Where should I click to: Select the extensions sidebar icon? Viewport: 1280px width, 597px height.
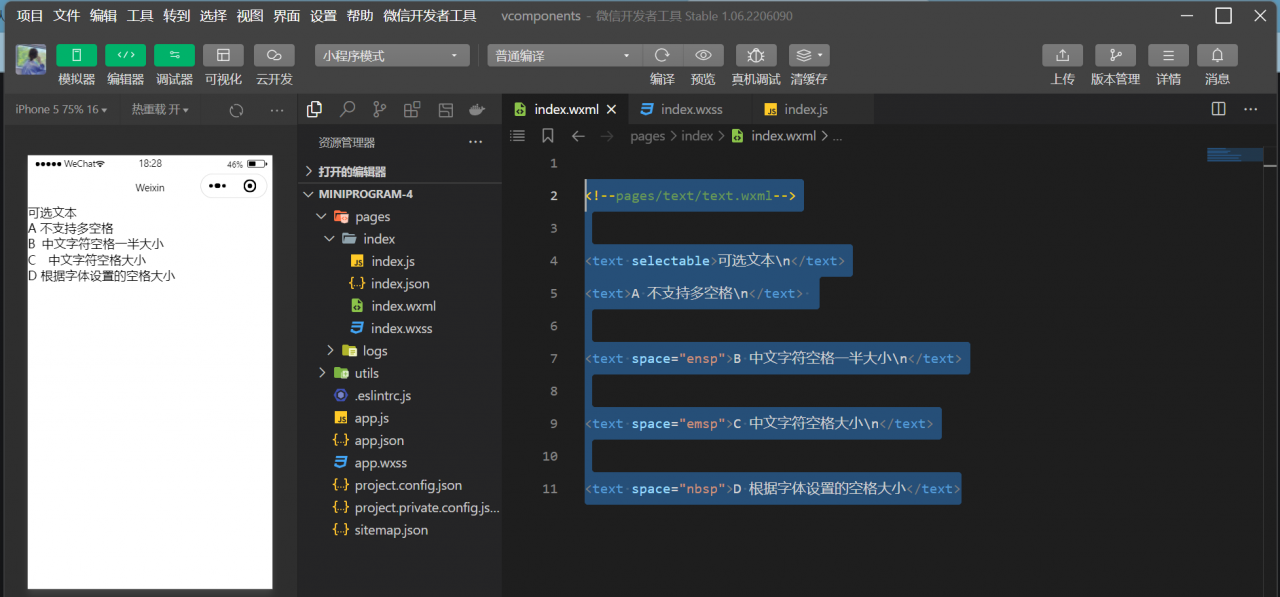tap(412, 109)
